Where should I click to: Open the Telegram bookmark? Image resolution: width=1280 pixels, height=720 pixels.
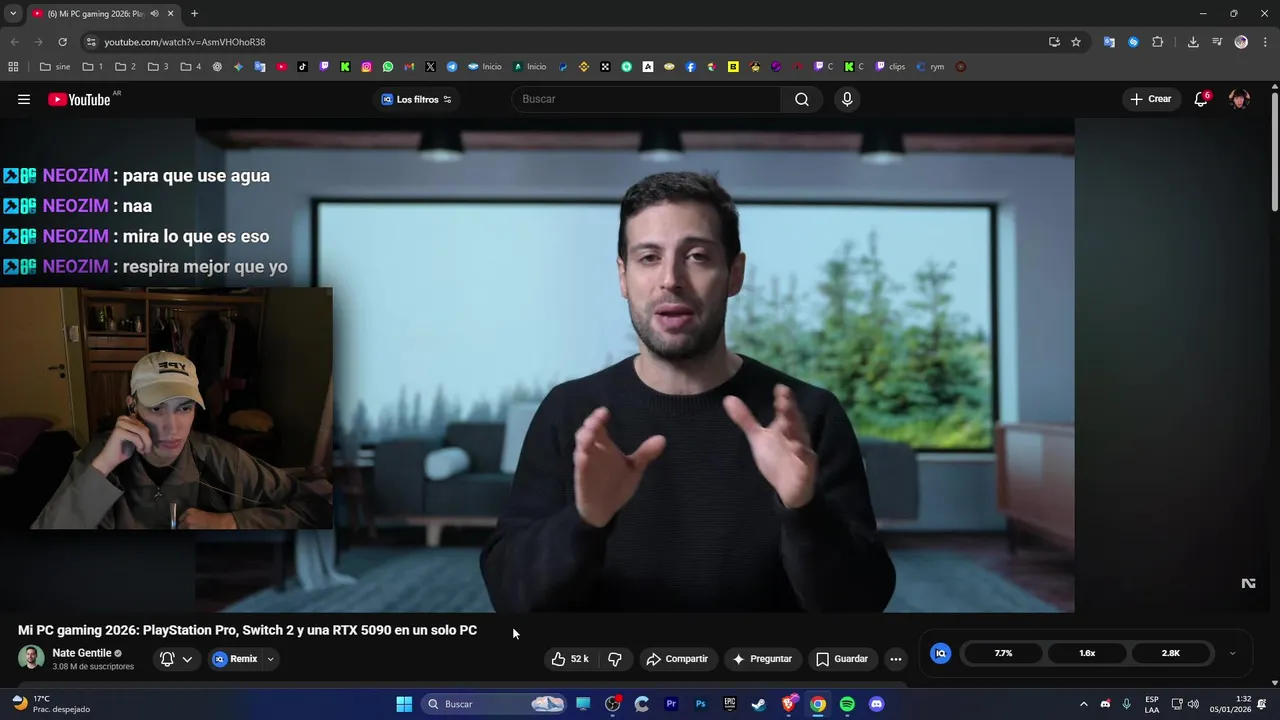452,67
